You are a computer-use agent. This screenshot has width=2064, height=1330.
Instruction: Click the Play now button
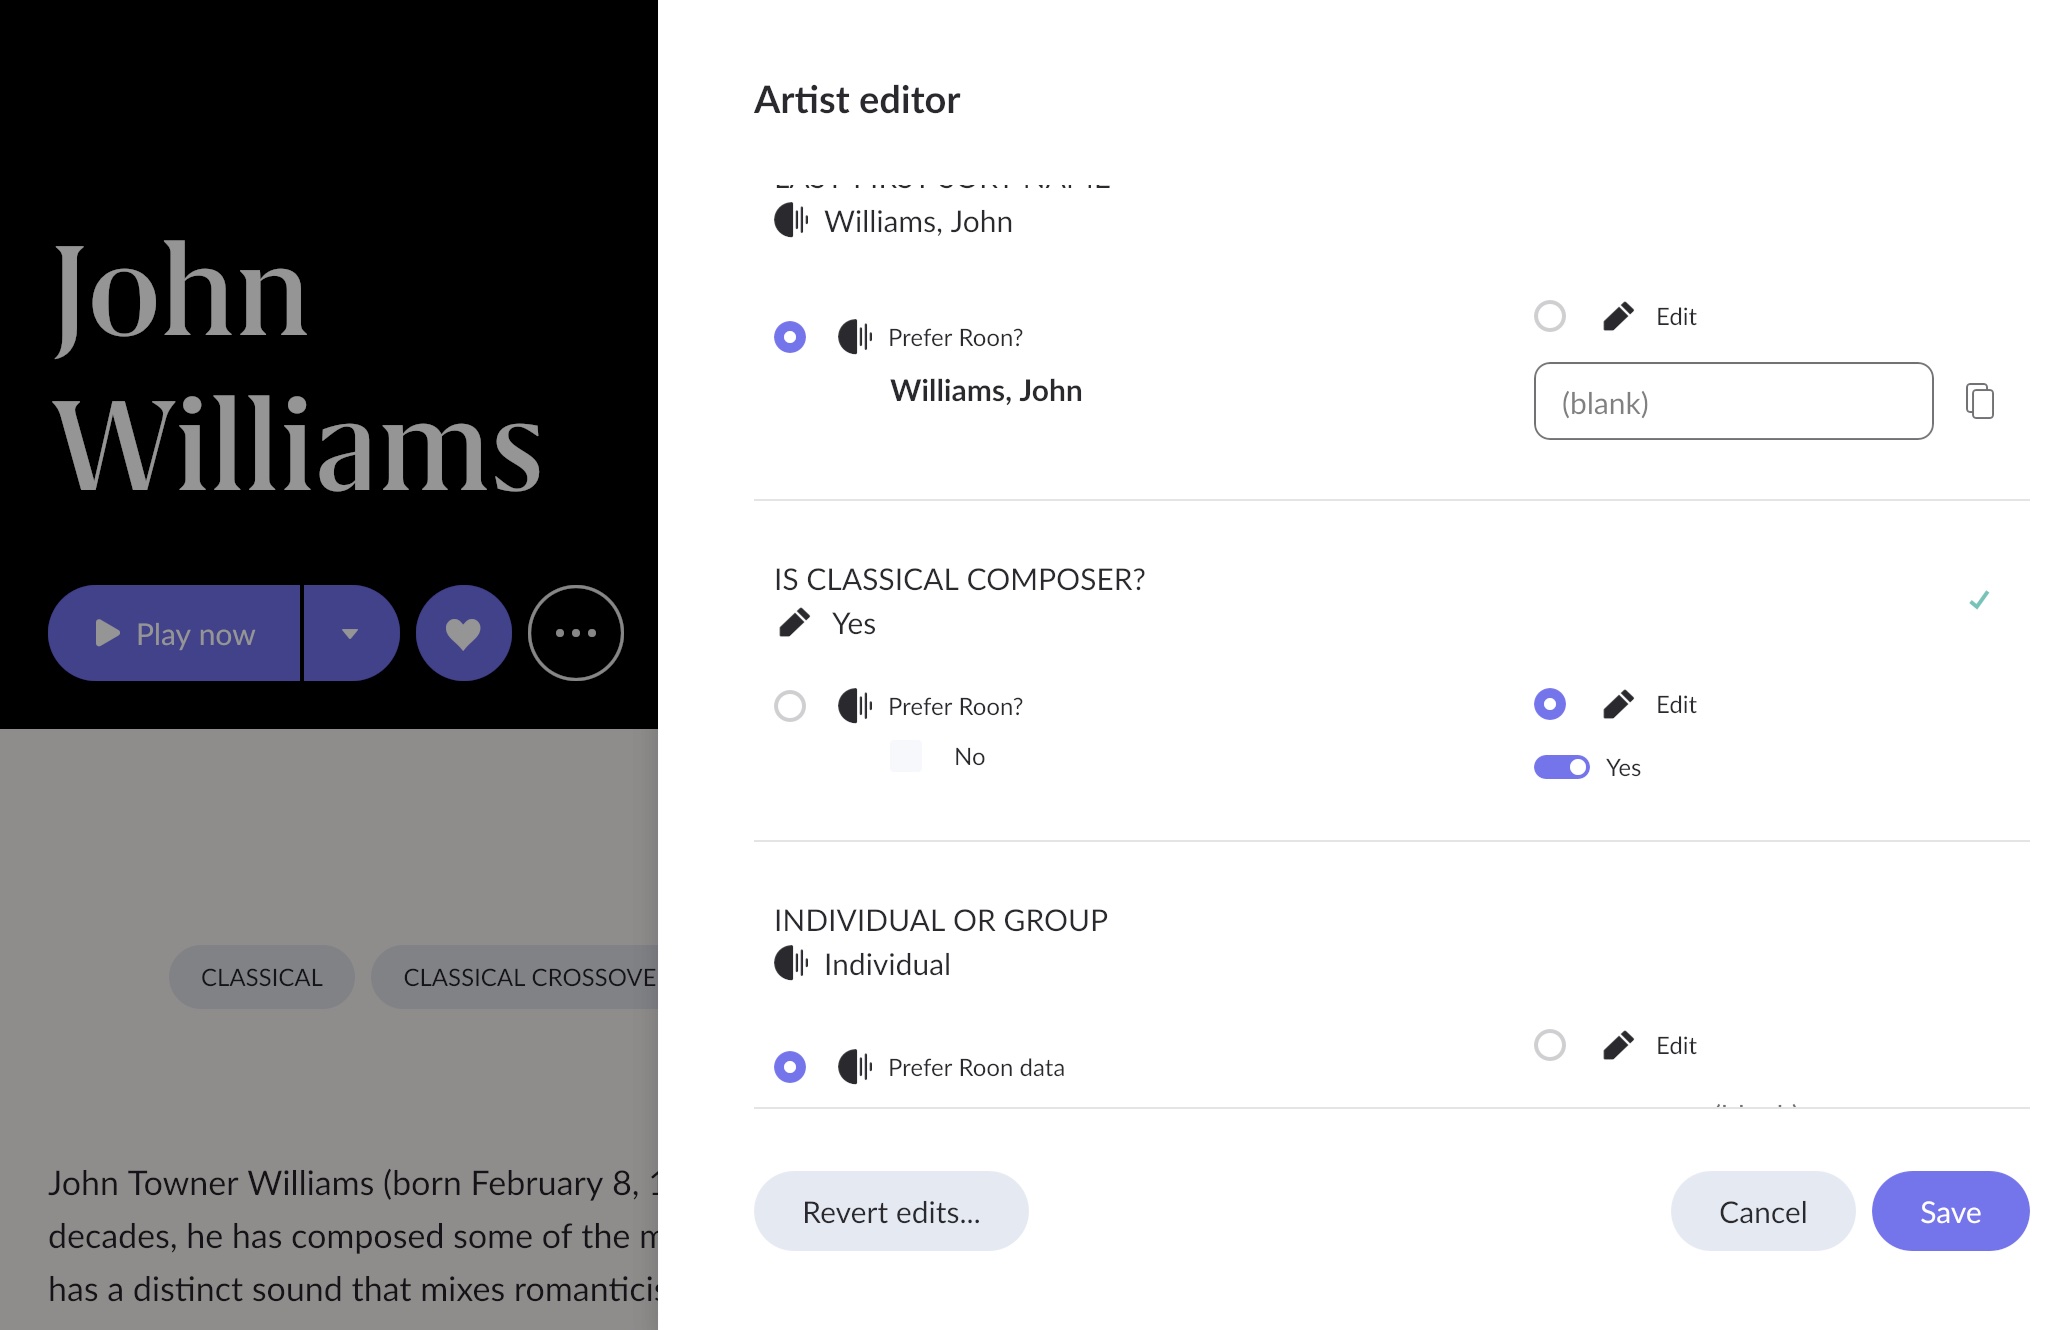174,633
